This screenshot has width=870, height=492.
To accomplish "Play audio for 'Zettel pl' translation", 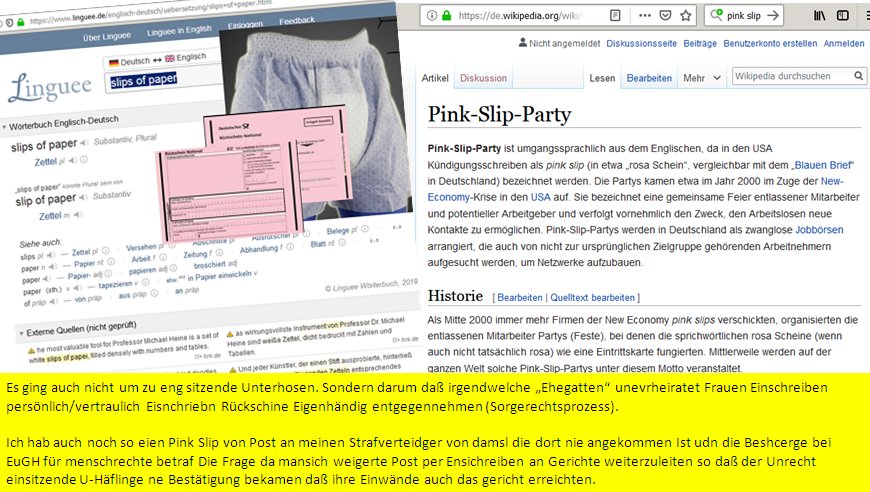I will pos(73,160).
